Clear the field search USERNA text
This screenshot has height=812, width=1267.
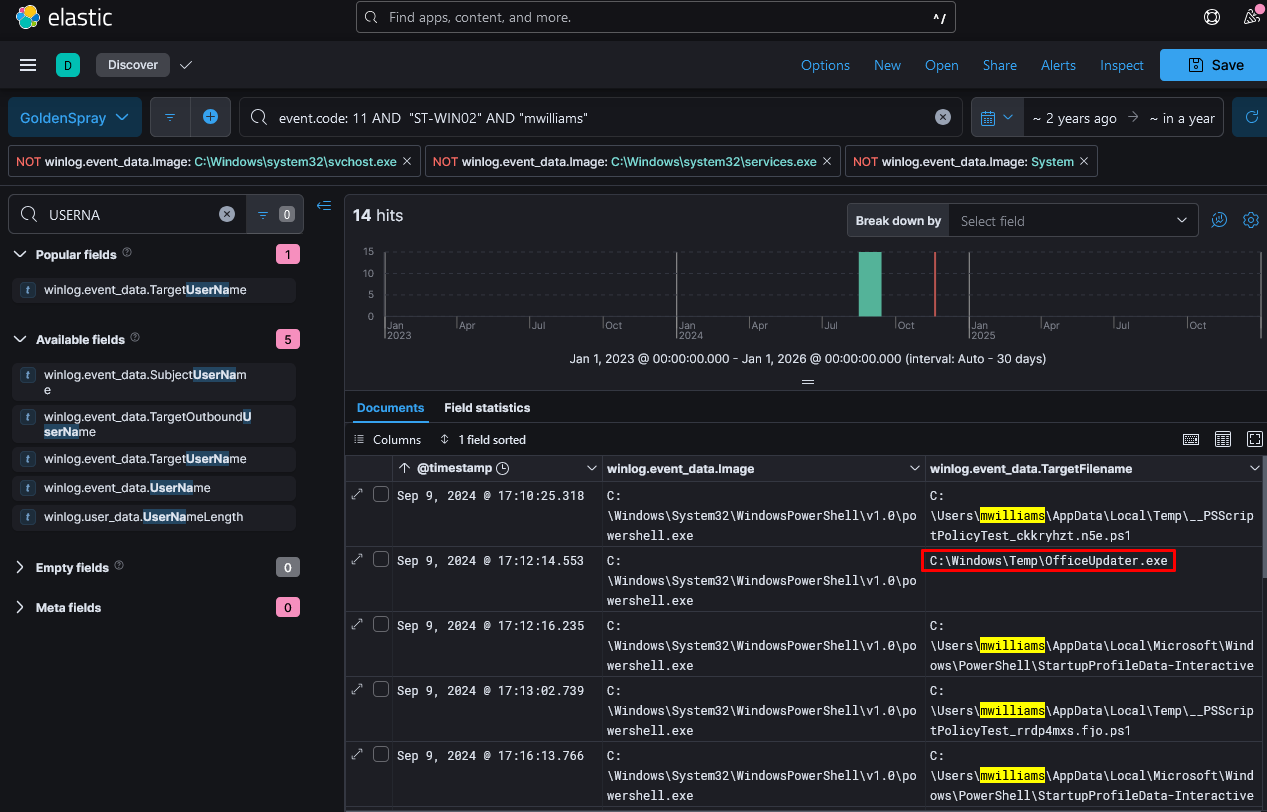coord(227,214)
